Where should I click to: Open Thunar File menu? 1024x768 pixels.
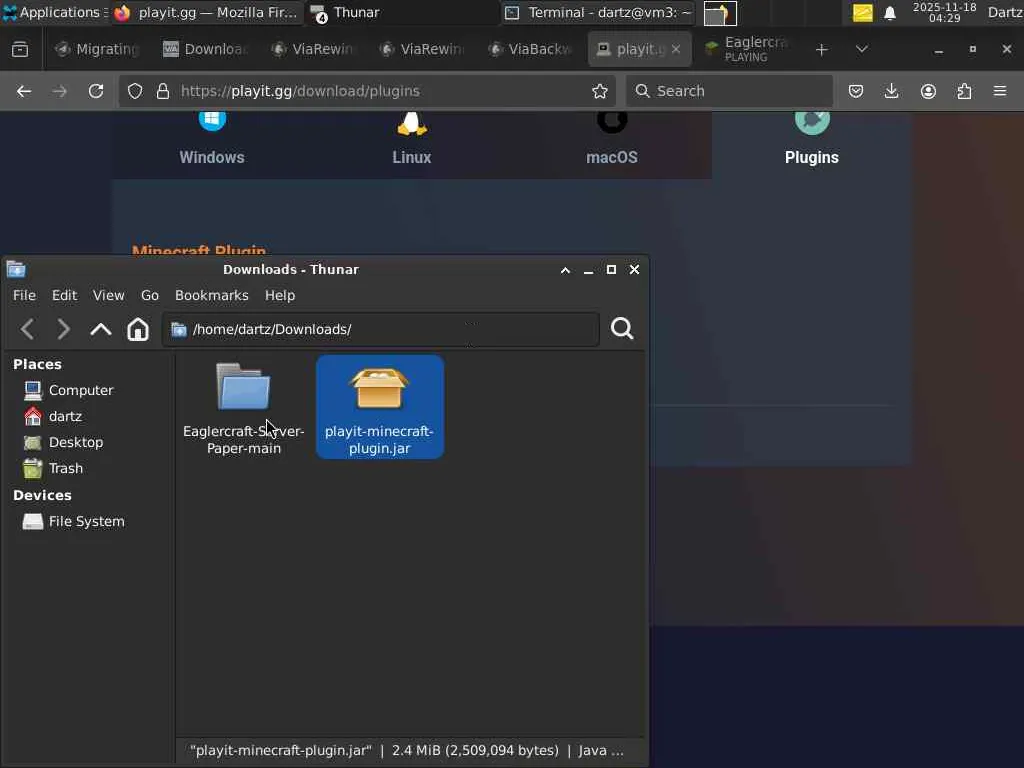(24, 295)
